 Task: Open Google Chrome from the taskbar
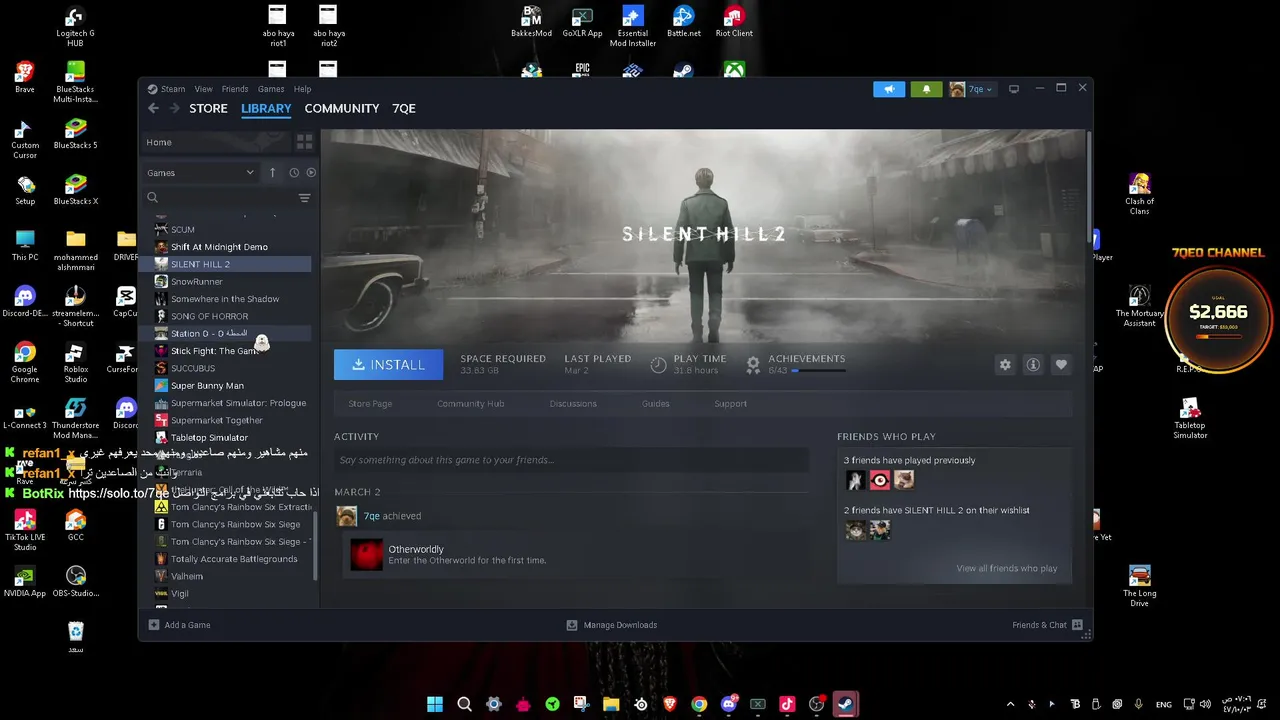click(699, 704)
